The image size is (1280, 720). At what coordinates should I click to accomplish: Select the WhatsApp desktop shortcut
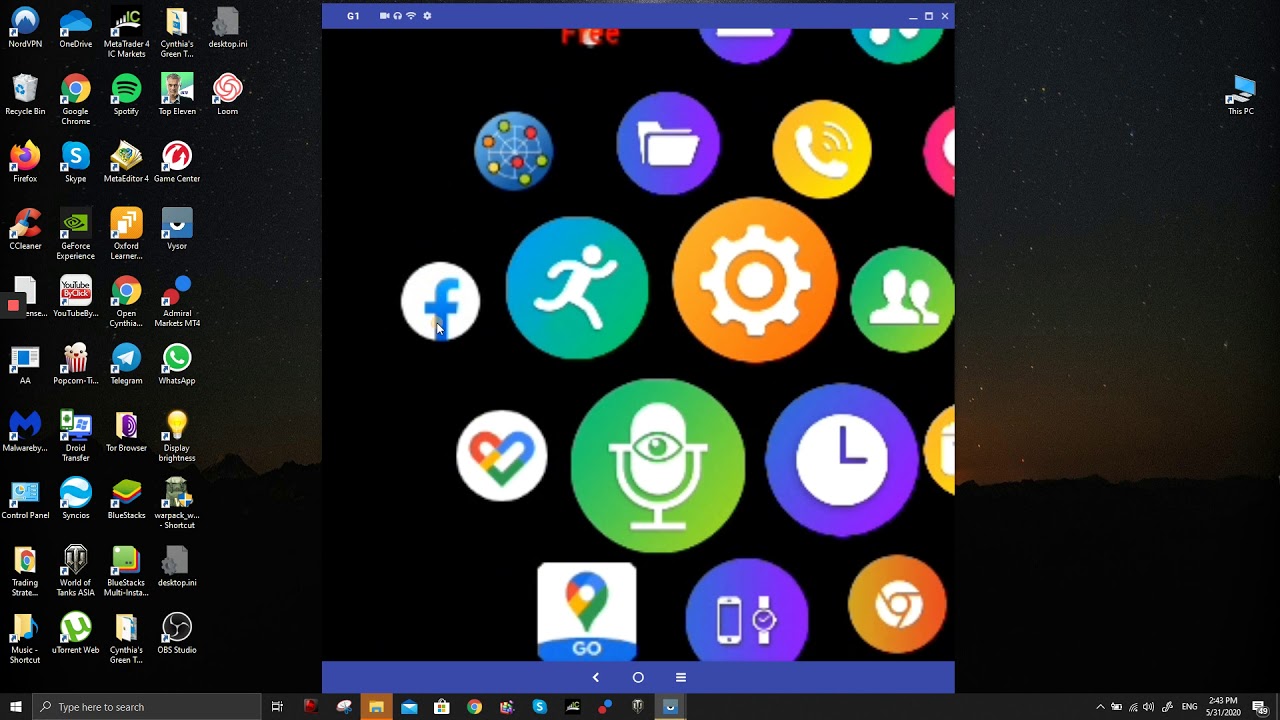[177, 365]
